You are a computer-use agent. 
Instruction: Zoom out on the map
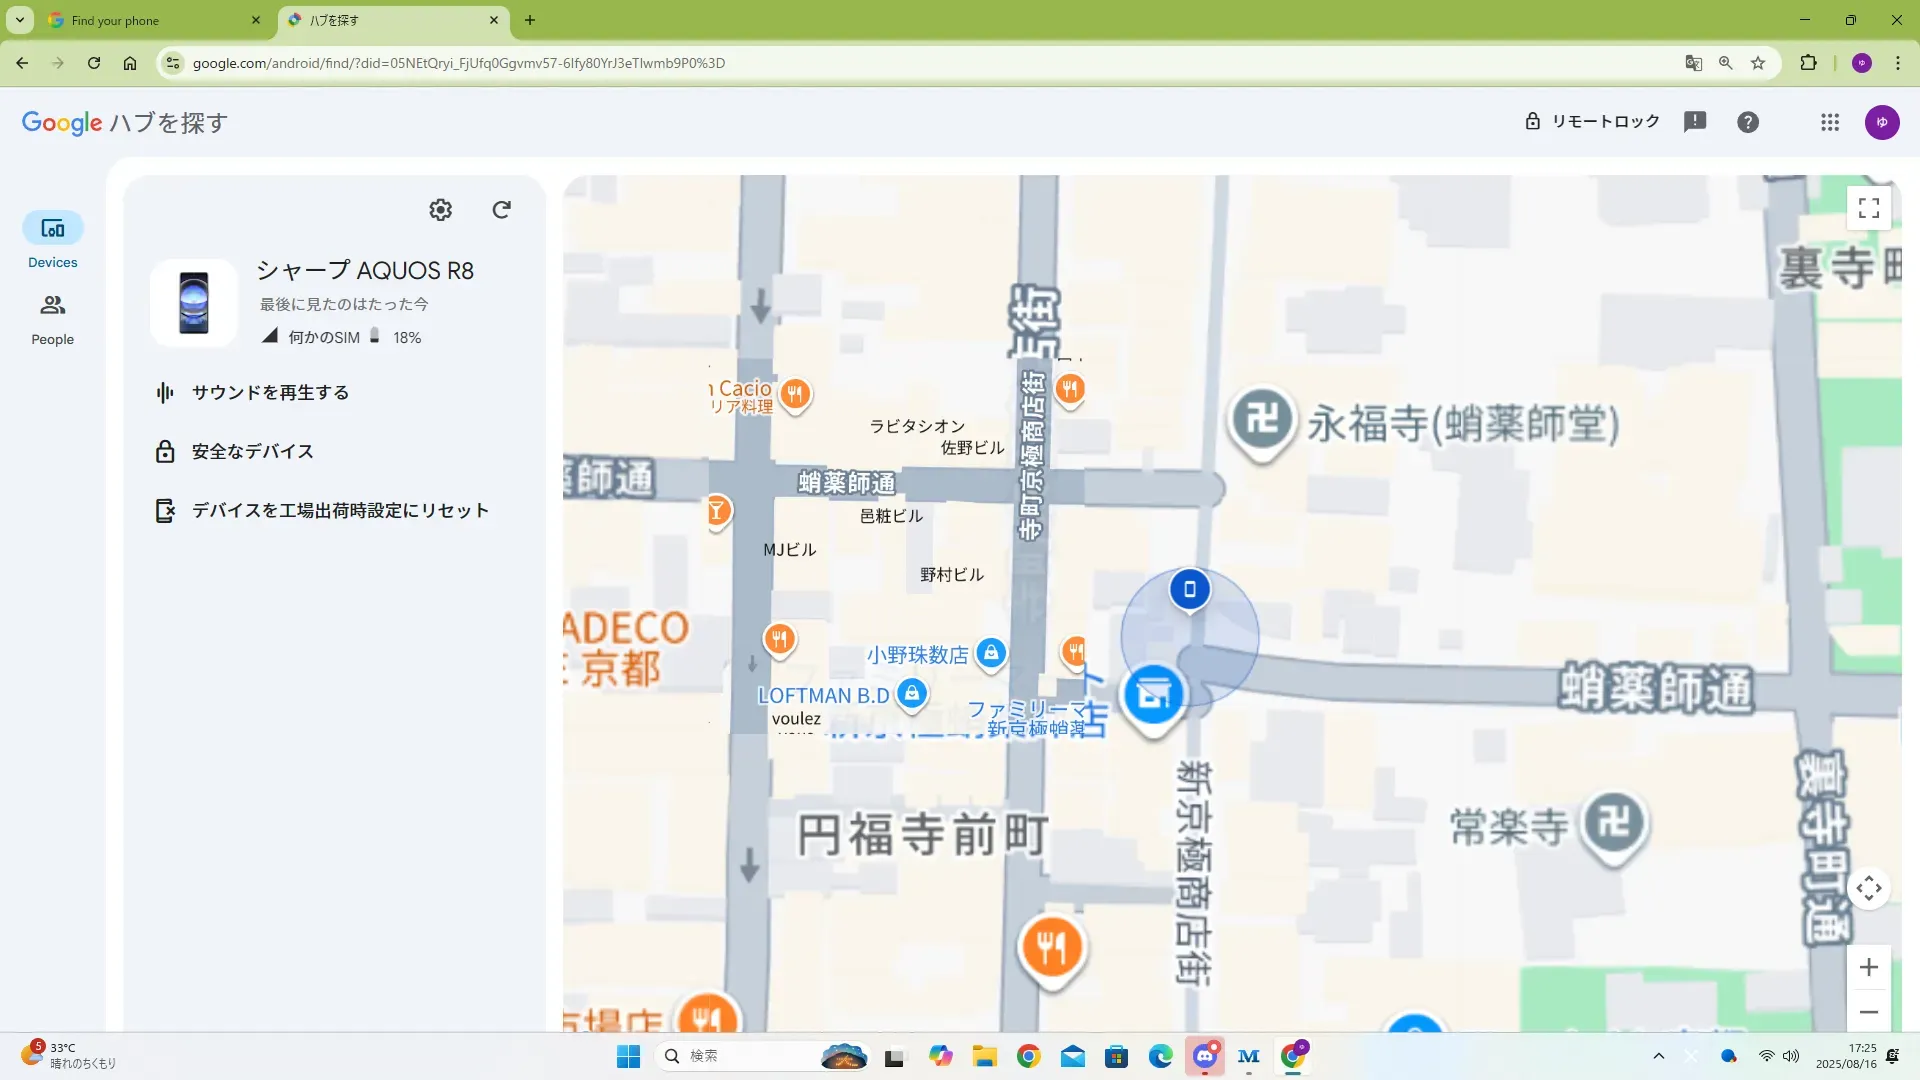(x=1868, y=1012)
